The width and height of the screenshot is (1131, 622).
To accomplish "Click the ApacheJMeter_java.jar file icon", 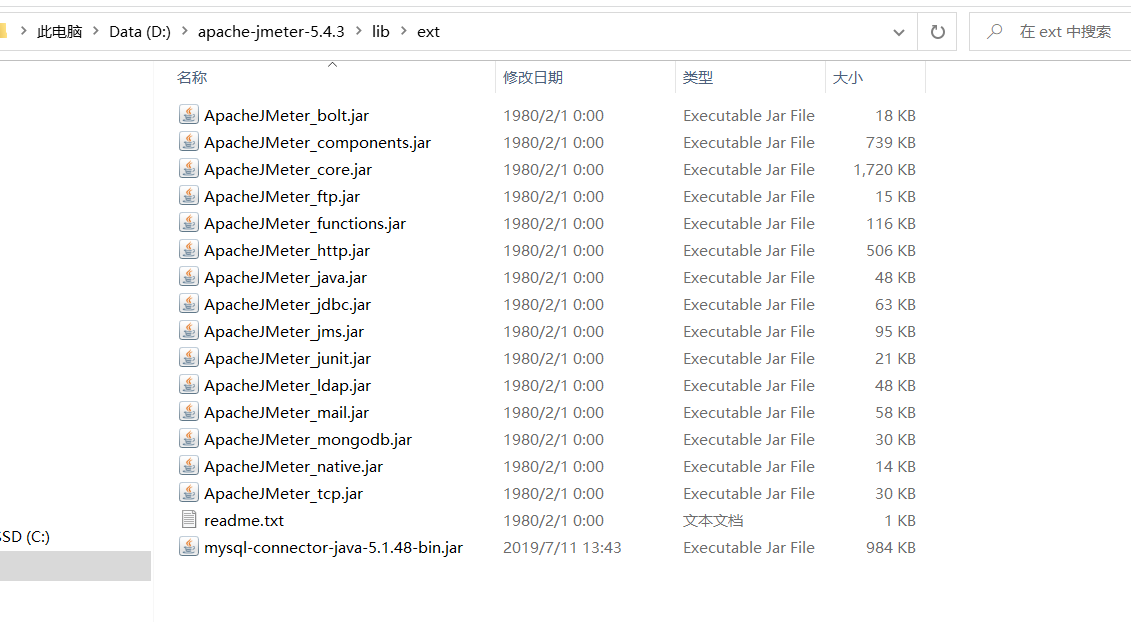I will [x=189, y=276].
